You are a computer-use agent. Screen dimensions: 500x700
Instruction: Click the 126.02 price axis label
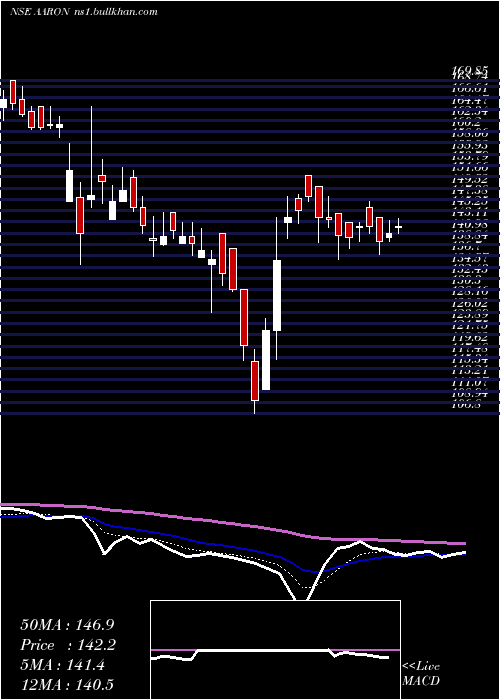point(470,304)
